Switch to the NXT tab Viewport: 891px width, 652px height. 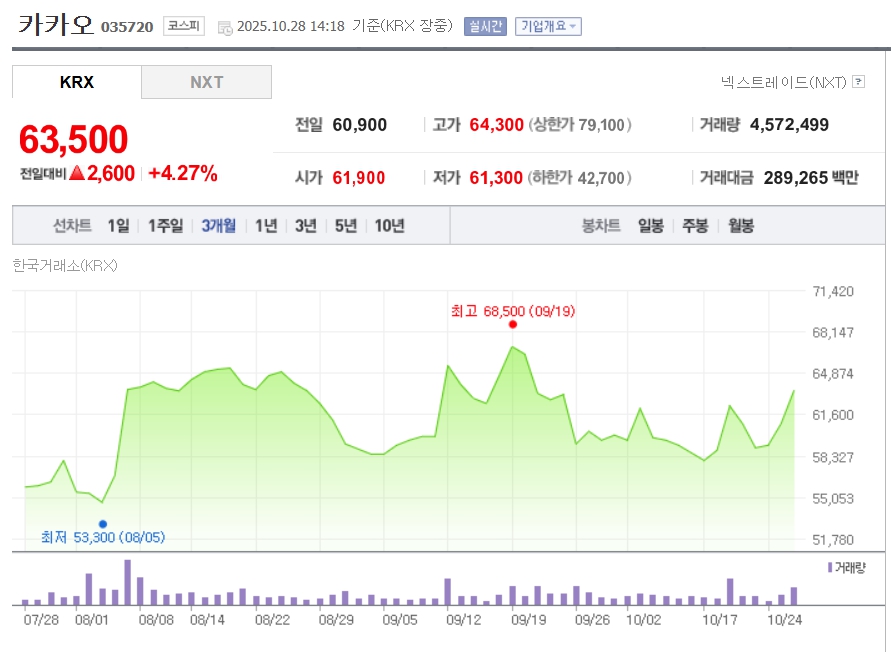point(206,82)
